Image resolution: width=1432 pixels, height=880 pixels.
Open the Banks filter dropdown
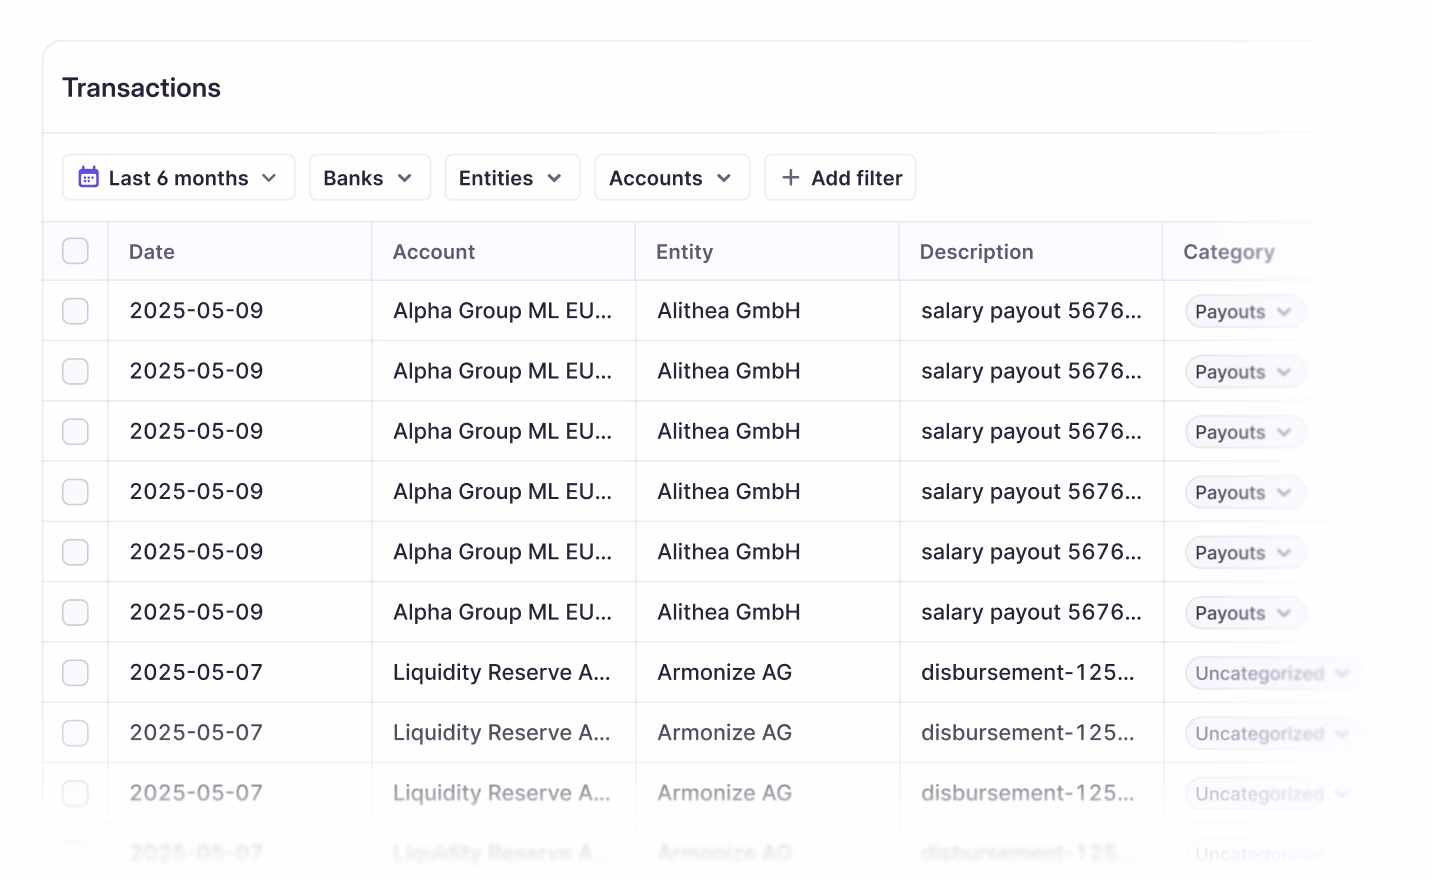tap(369, 177)
